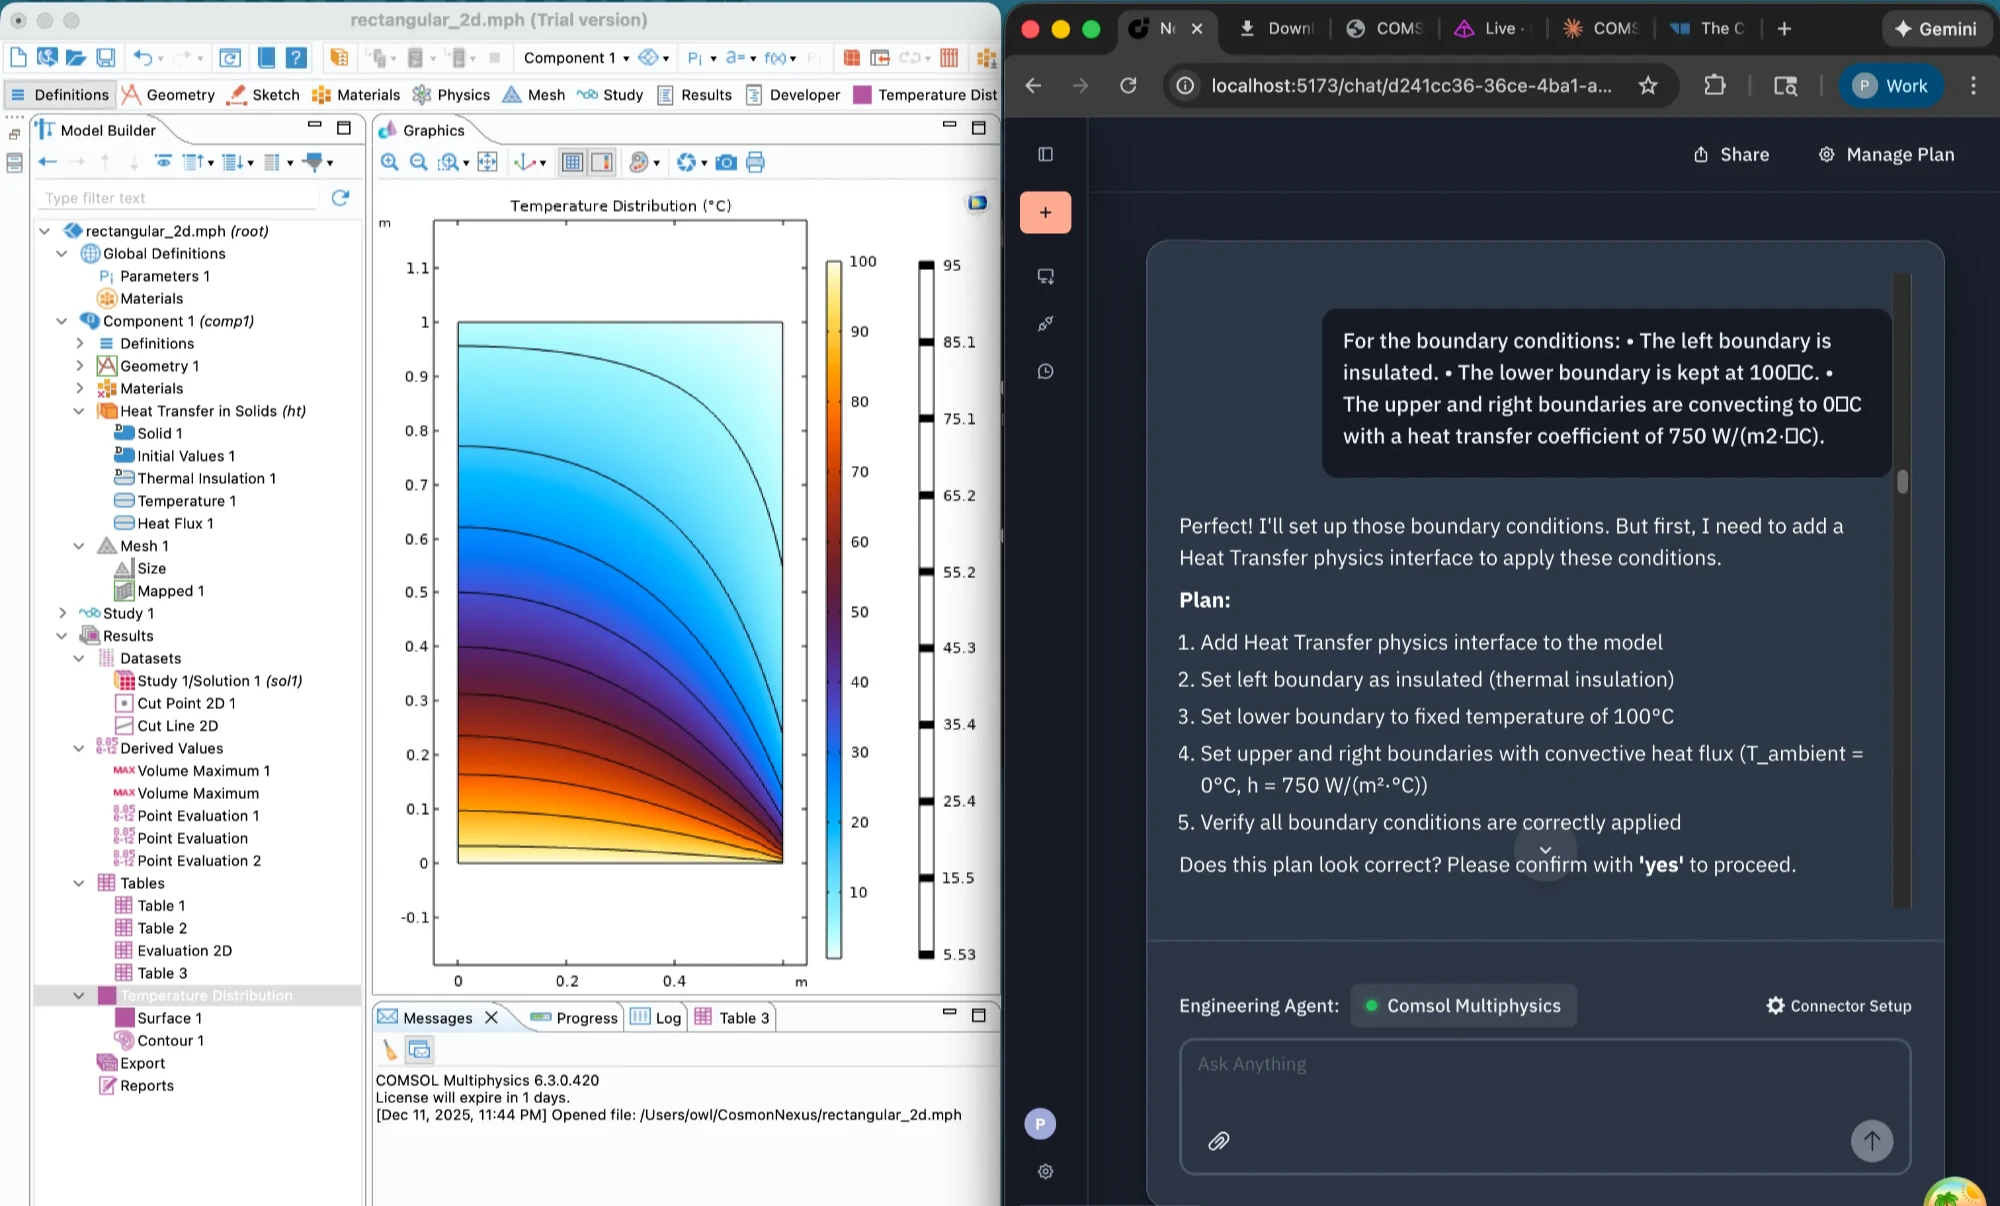Toggle the chat sidebar panel icon
This screenshot has height=1206, width=2000.
point(1046,154)
